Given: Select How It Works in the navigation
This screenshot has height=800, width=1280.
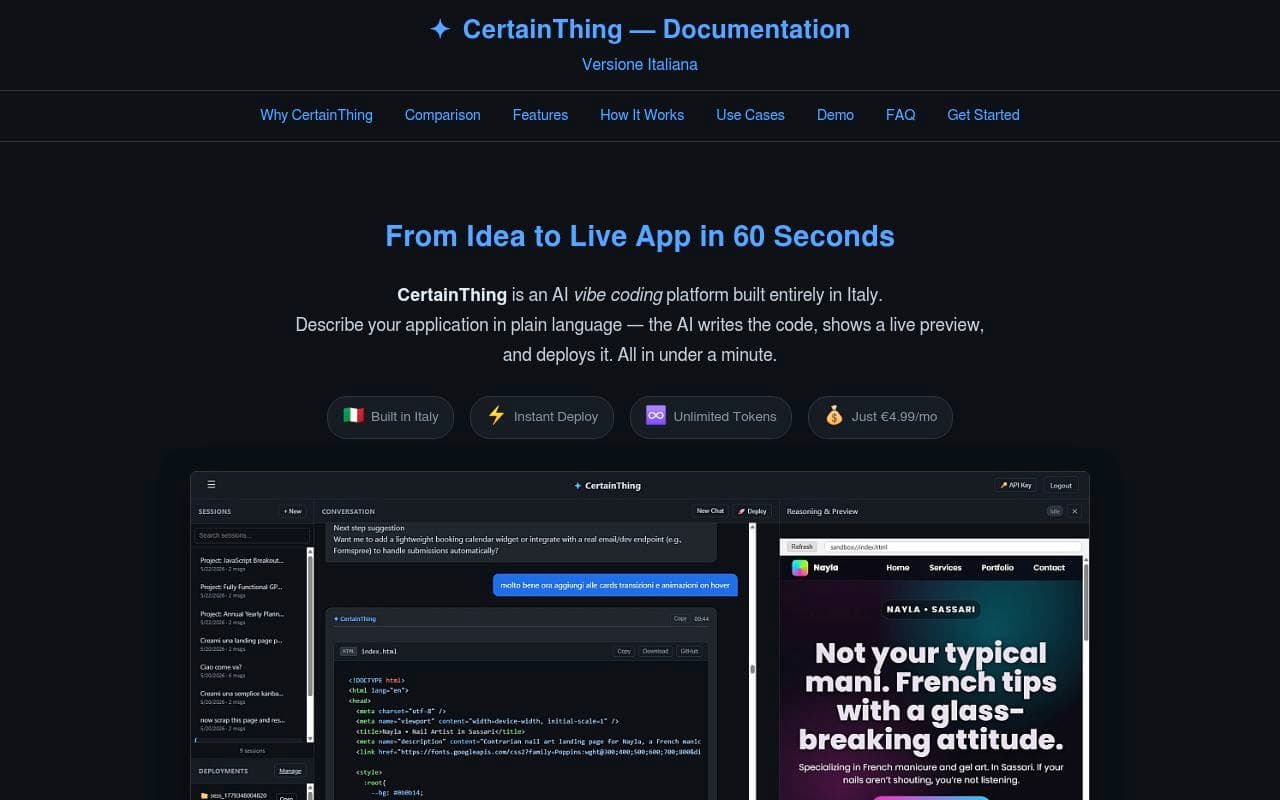Looking at the screenshot, I should click(642, 115).
